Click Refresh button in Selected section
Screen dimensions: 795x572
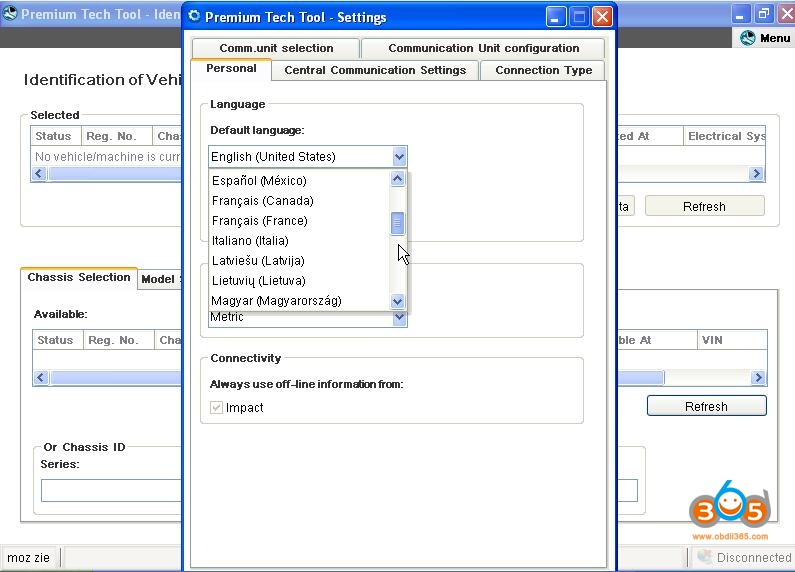pyautogui.click(x=704, y=206)
